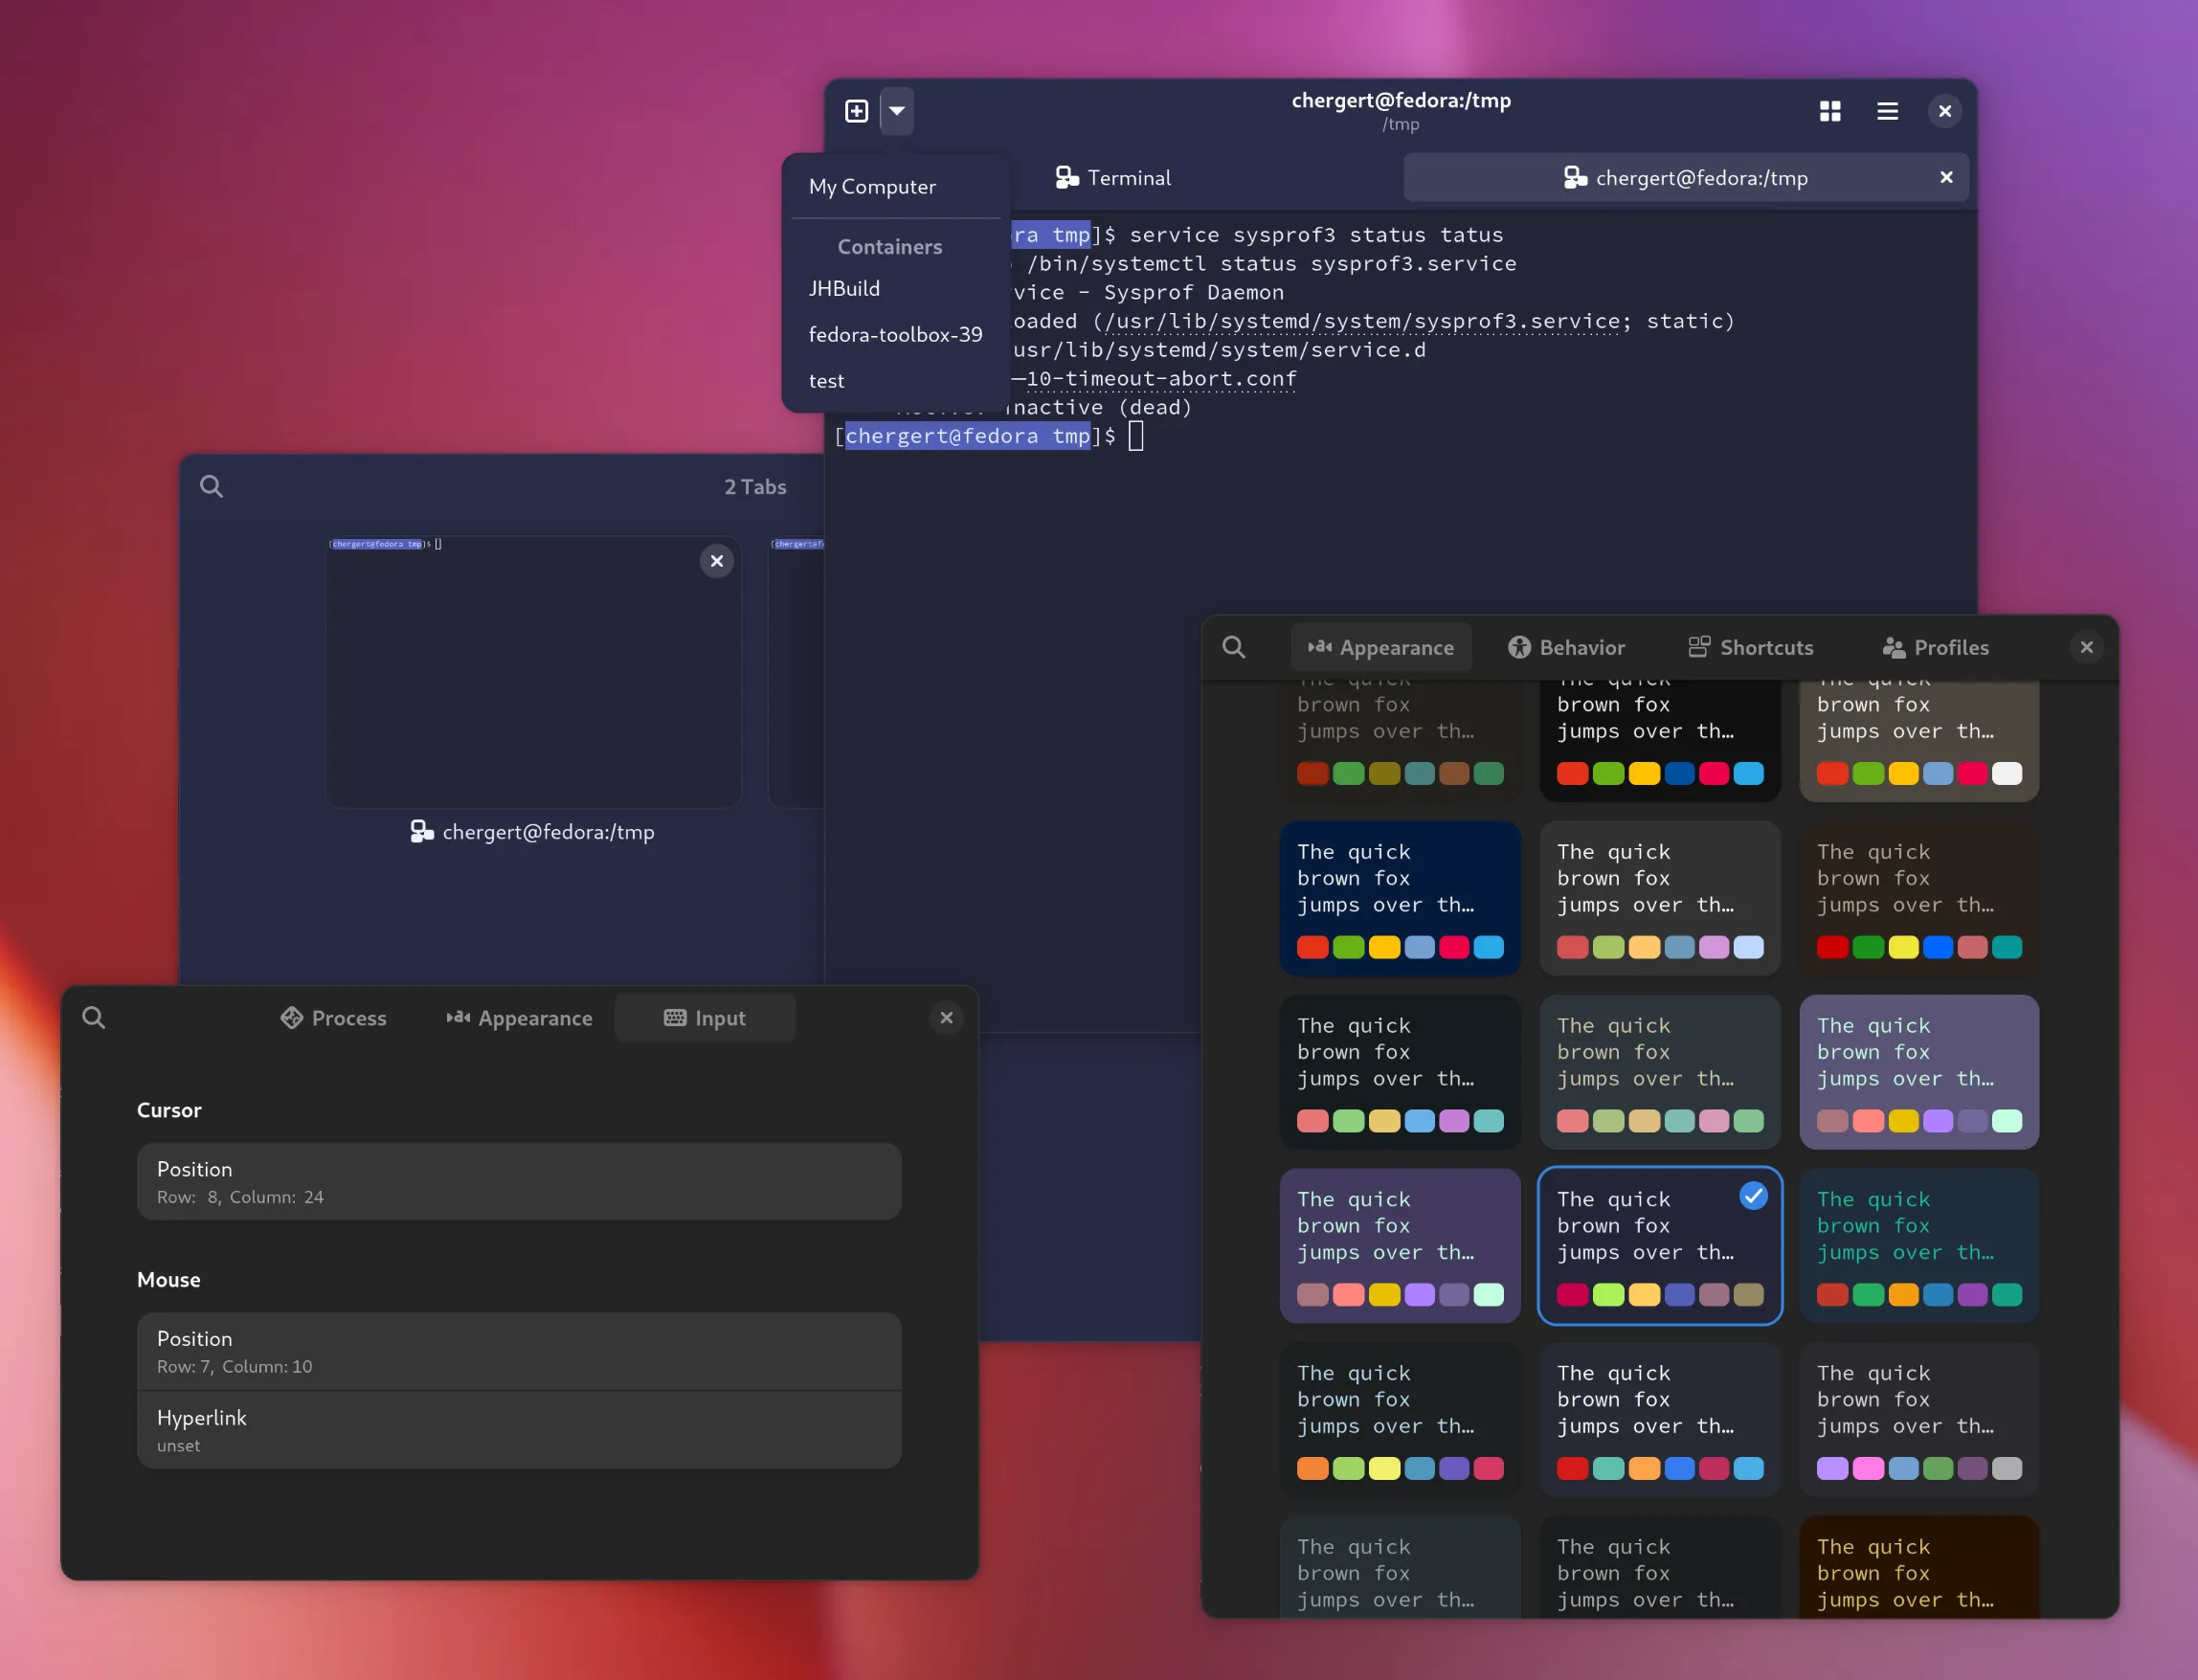Select My Computer from dropdown menu
This screenshot has width=2198, height=1680.
[x=872, y=187]
